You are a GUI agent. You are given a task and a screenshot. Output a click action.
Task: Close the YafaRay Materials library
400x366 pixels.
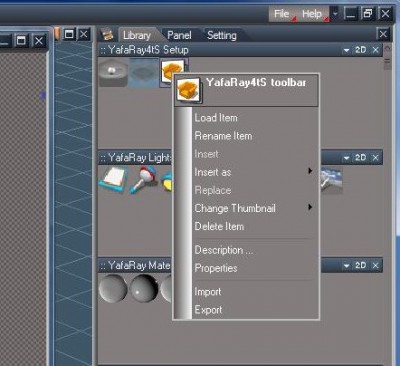coord(375,265)
